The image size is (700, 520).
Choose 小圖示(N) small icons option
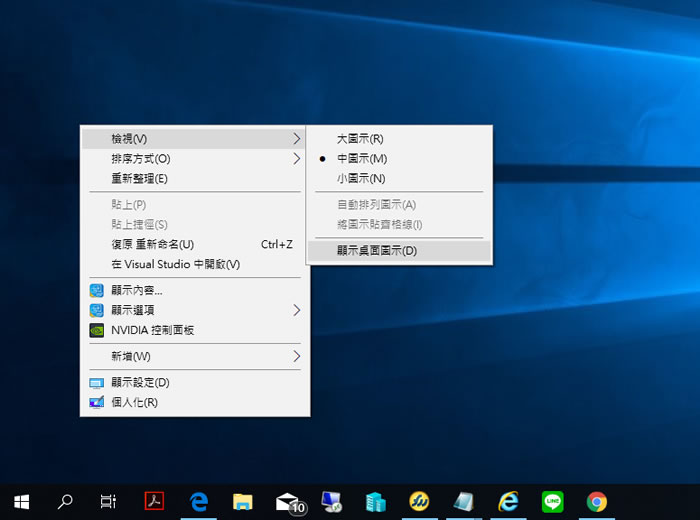360,179
